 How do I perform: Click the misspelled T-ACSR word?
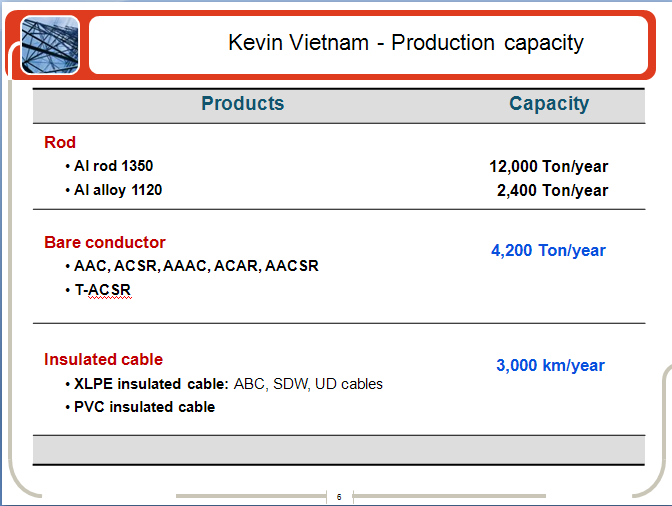103,290
